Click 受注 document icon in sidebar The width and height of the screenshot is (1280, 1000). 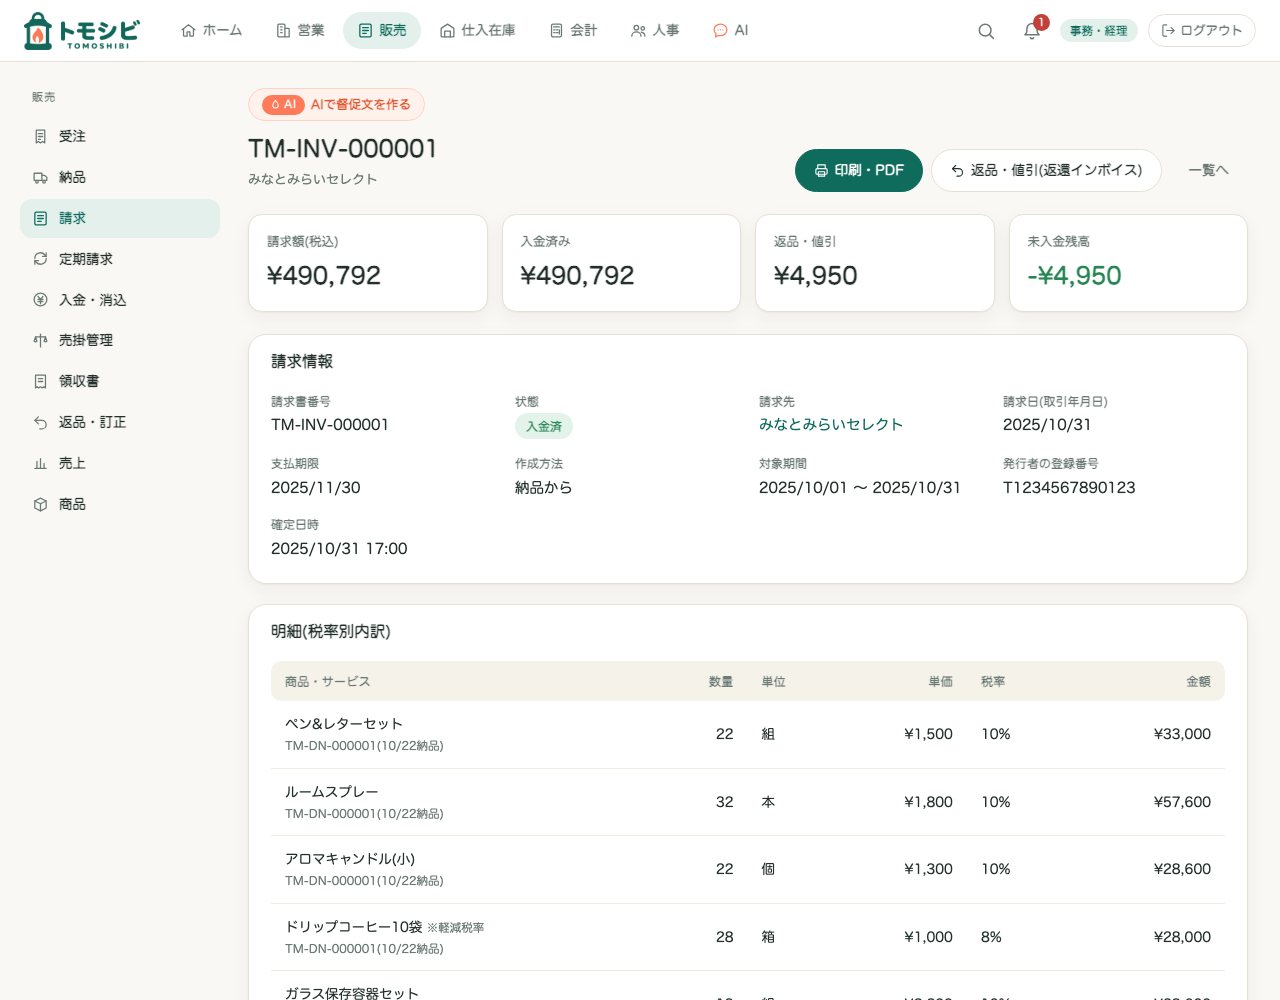40,136
